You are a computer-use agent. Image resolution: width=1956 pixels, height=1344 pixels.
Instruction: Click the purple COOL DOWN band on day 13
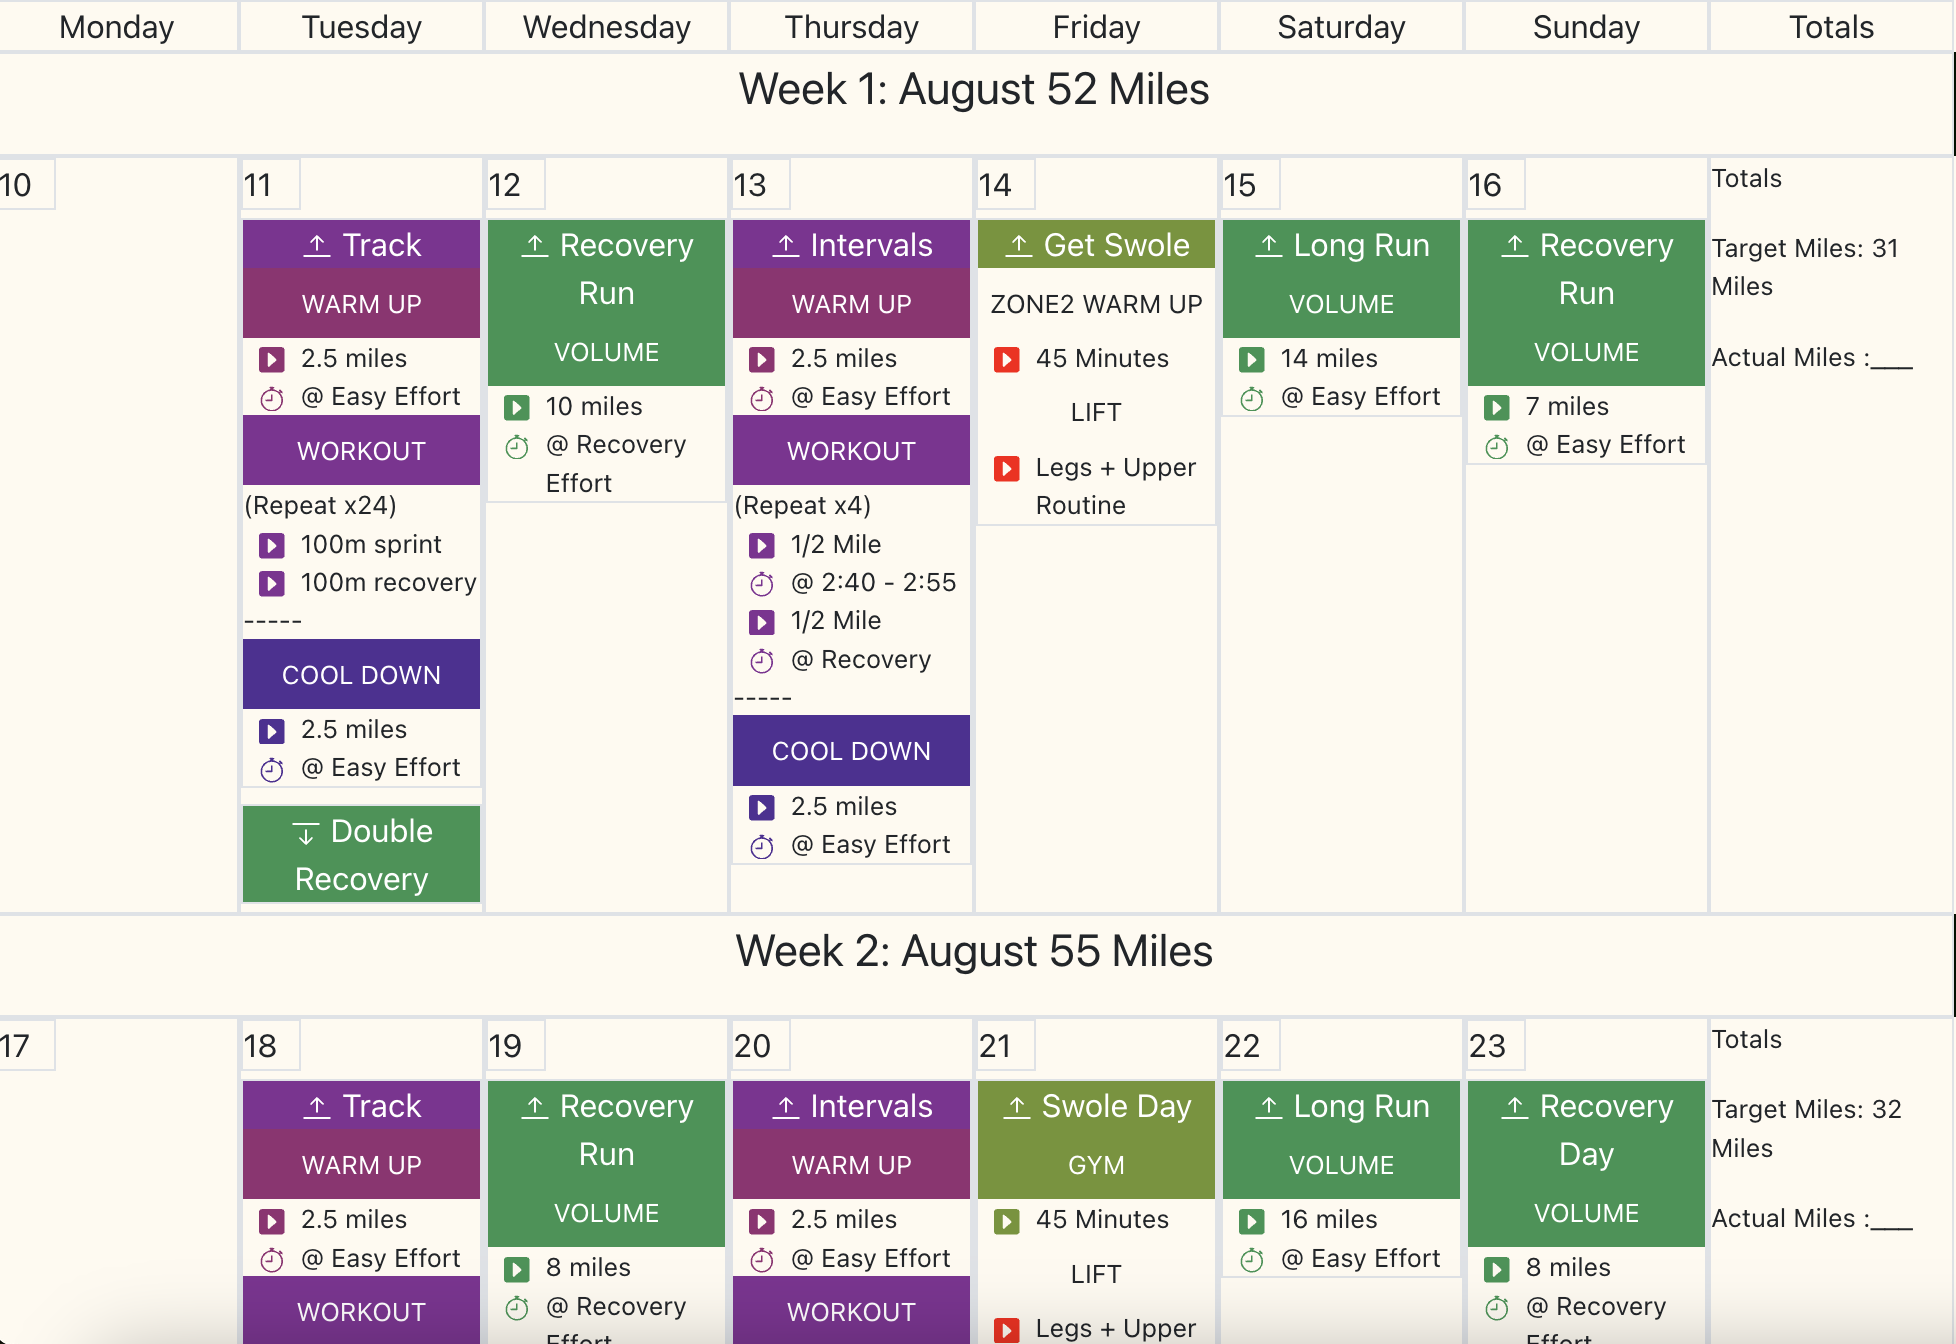click(851, 751)
